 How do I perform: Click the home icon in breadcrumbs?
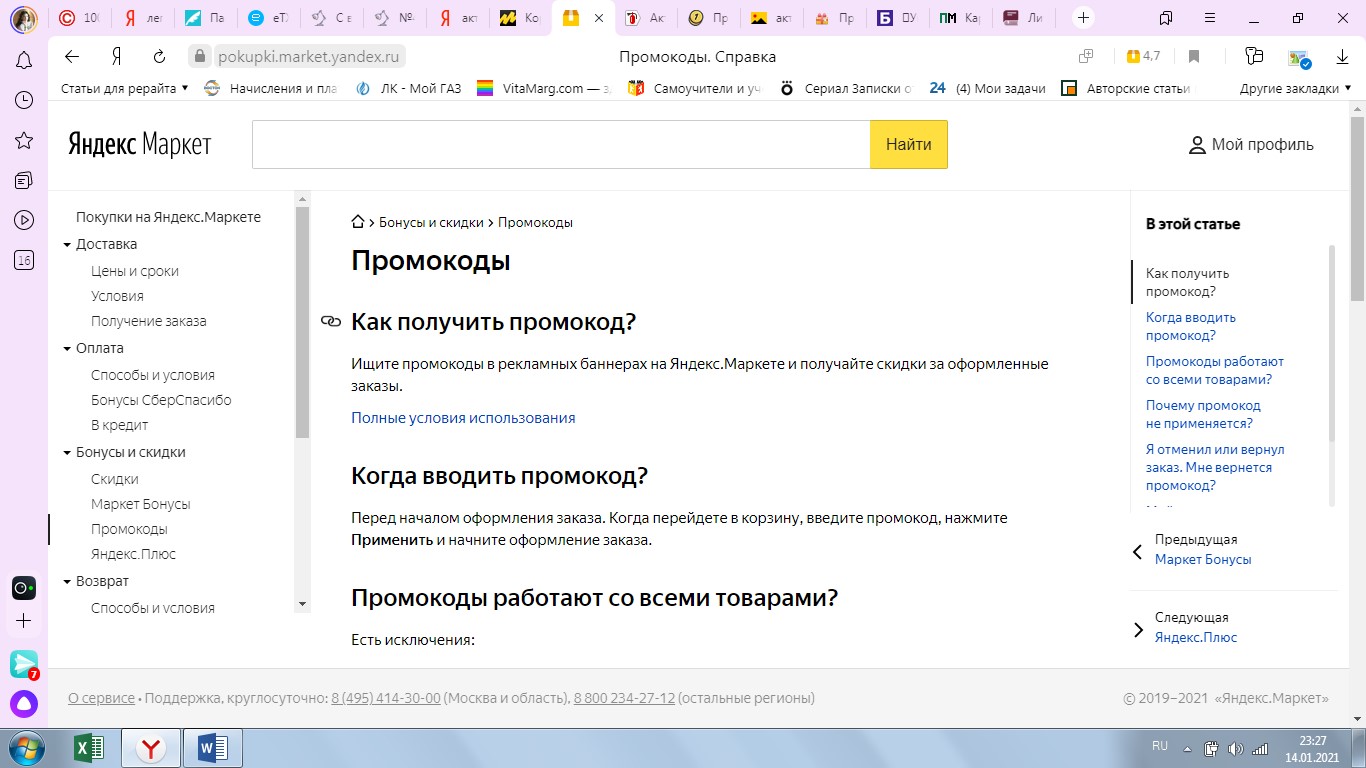pos(358,222)
